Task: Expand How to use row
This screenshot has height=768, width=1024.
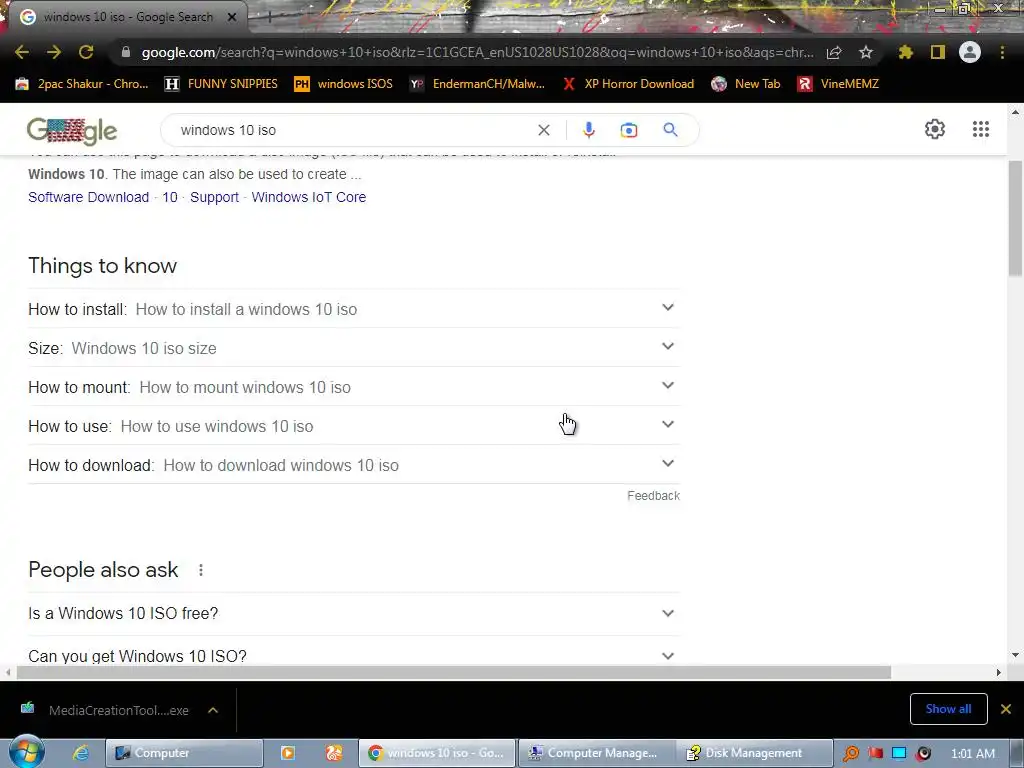Action: tap(354, 426)
